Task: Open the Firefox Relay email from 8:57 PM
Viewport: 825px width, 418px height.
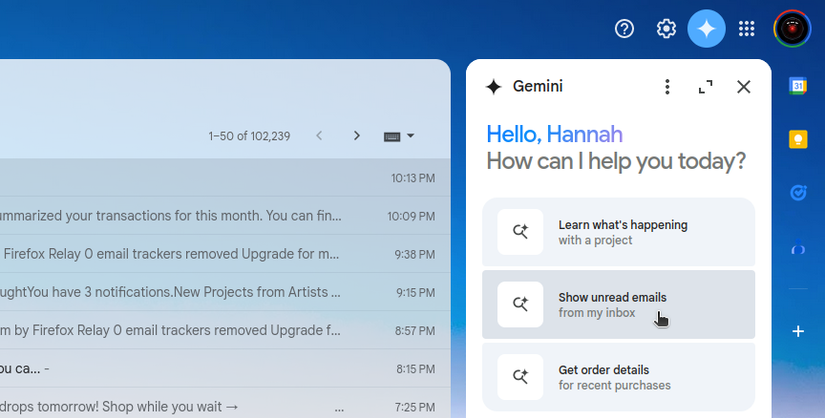Action: 225,331
